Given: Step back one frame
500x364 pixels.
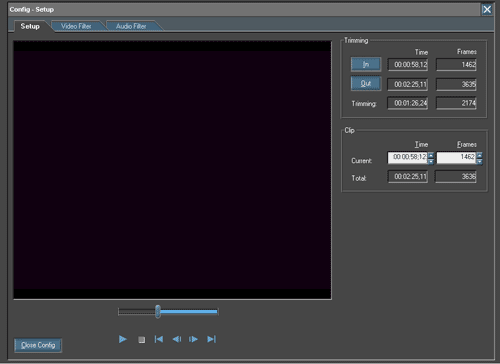Looking at the screenshot, I should 177,339.
